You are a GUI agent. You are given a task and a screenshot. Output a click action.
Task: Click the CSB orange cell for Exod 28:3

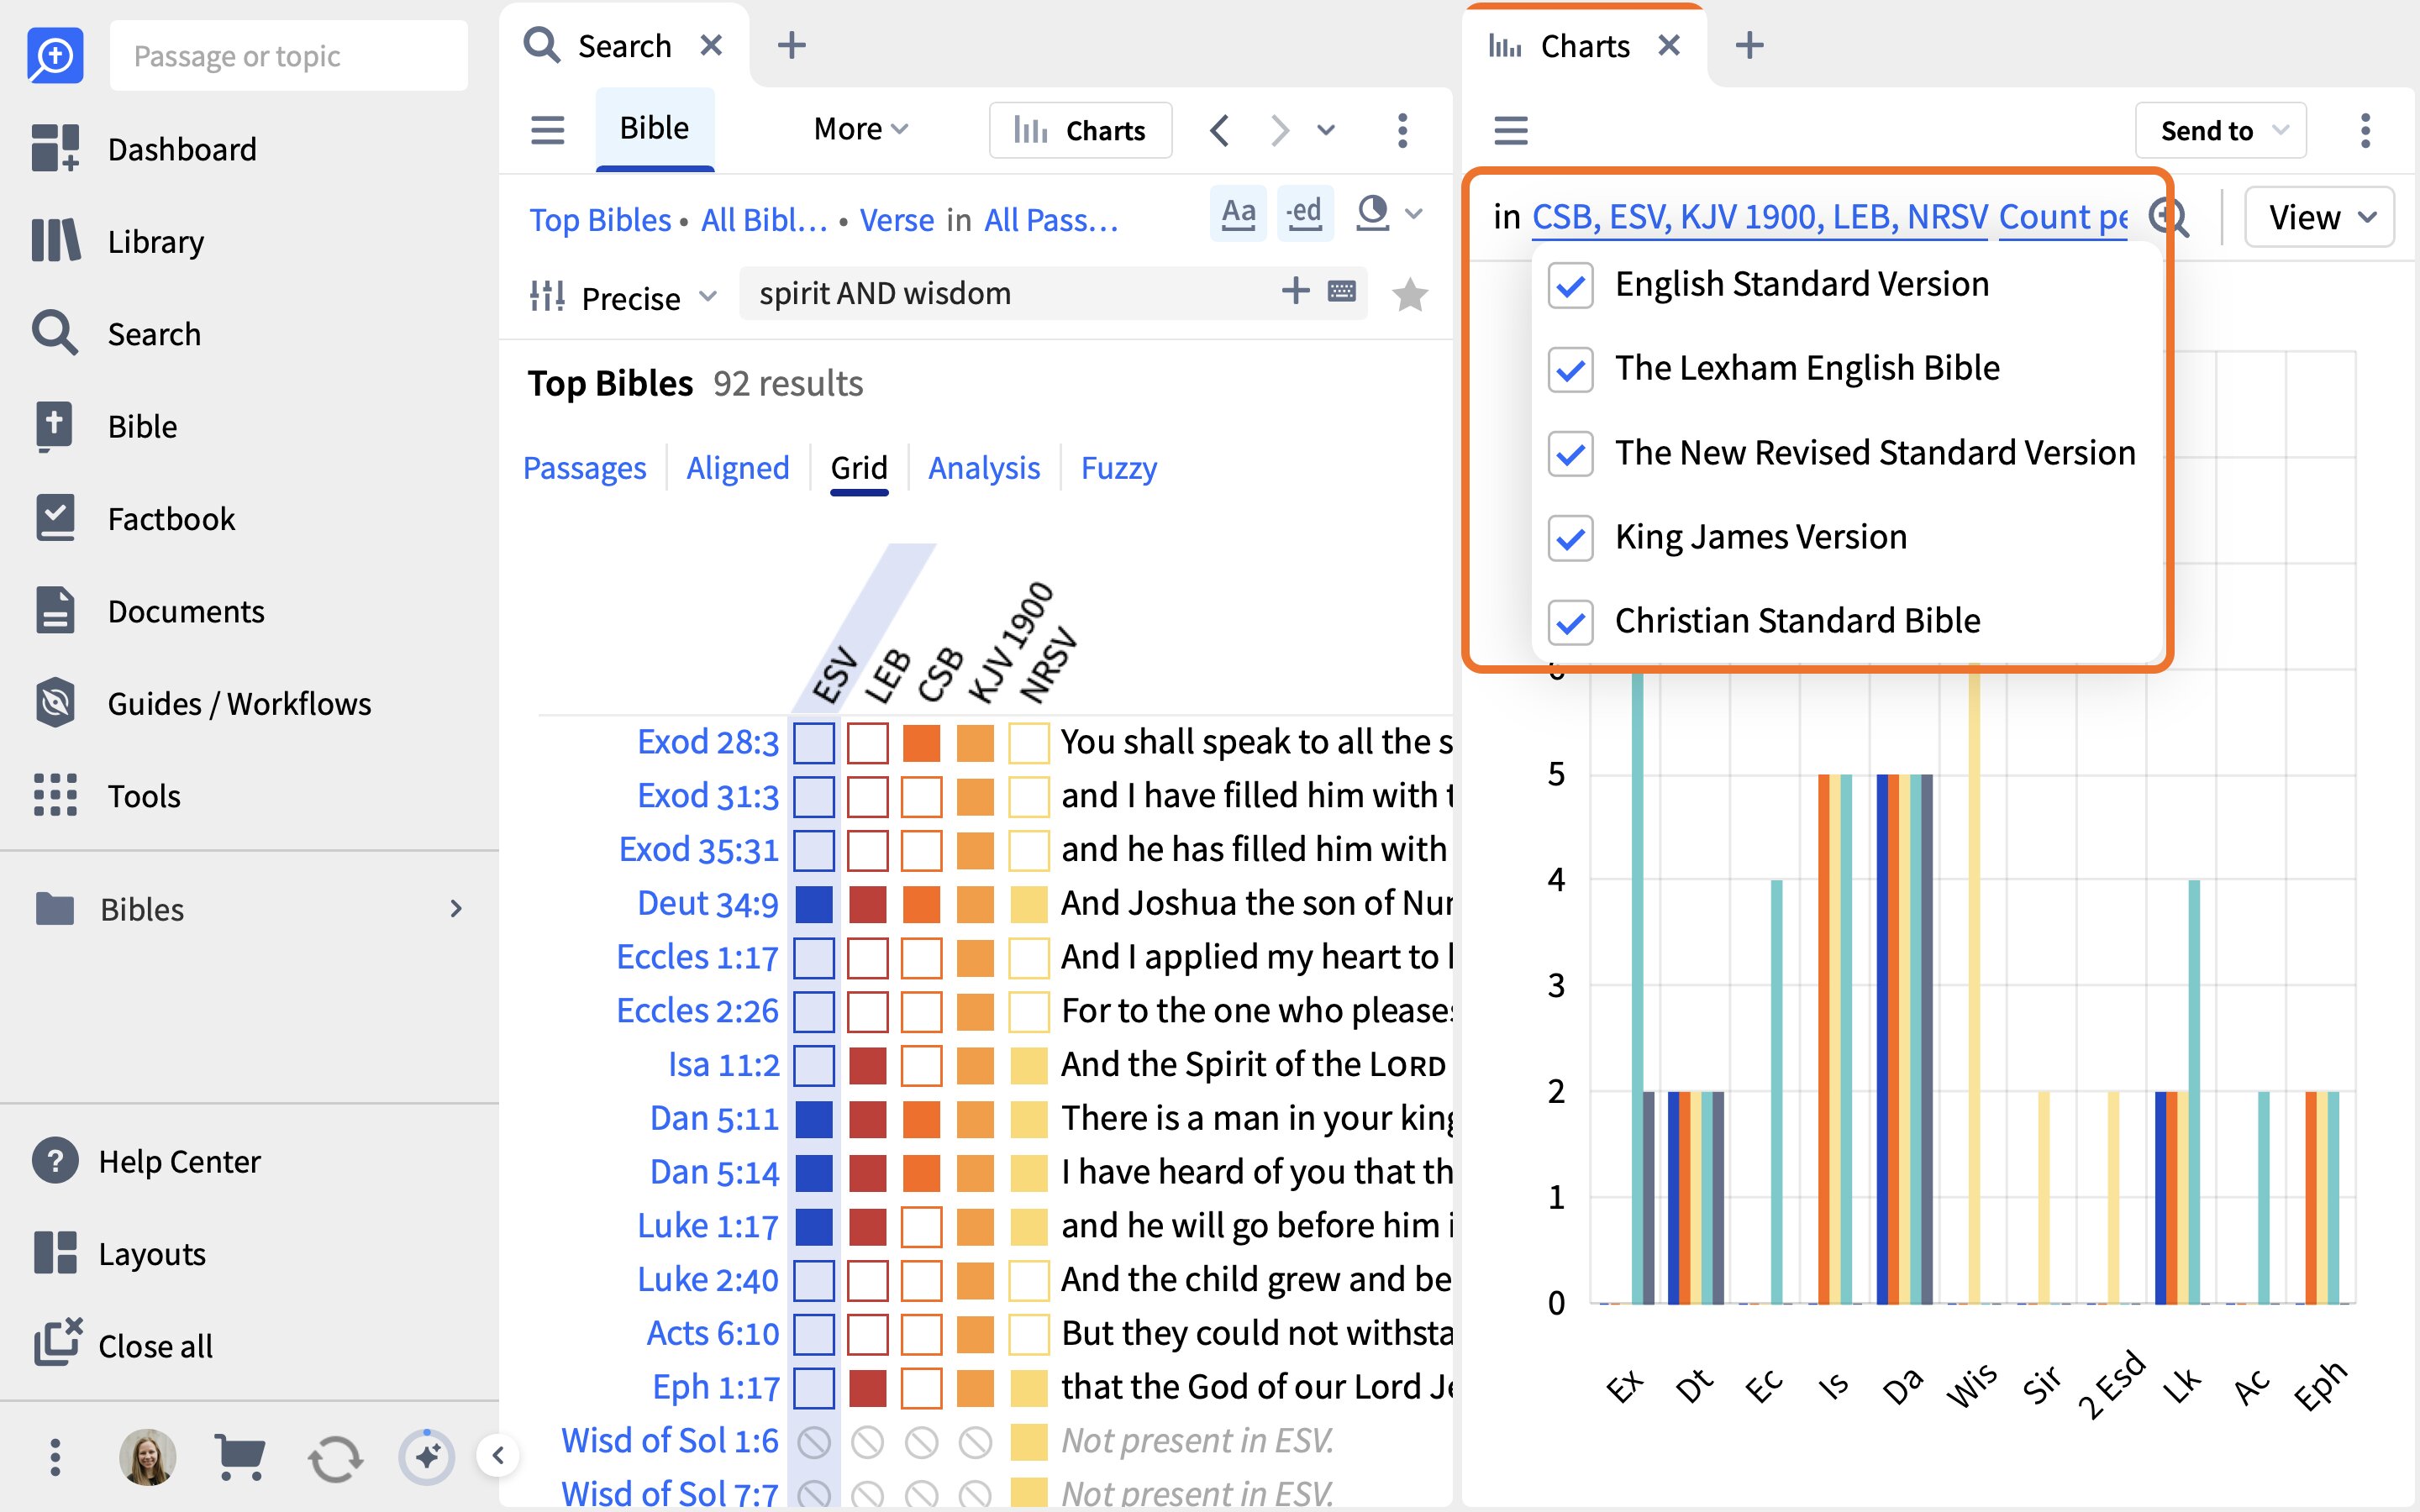[x=921, y=743]
